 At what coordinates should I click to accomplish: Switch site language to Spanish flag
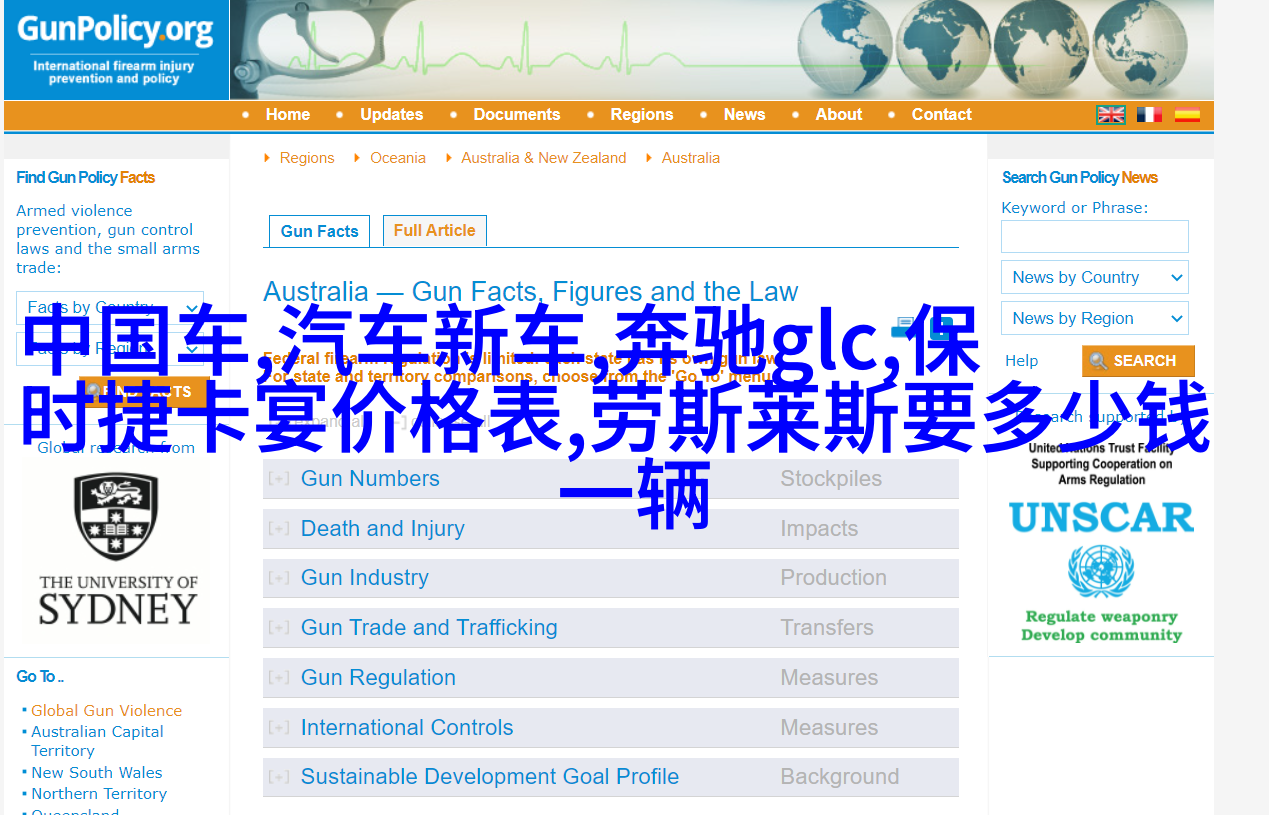(x=1187, y=115)
